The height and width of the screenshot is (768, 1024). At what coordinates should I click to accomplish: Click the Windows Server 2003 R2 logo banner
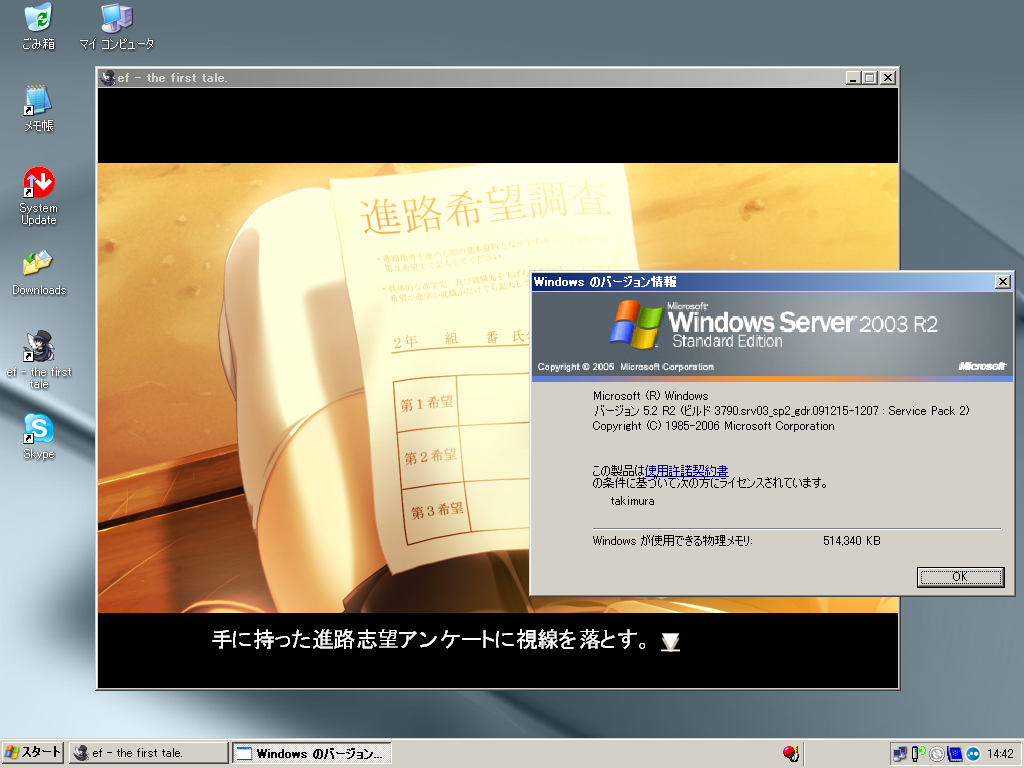coord(772,336)
